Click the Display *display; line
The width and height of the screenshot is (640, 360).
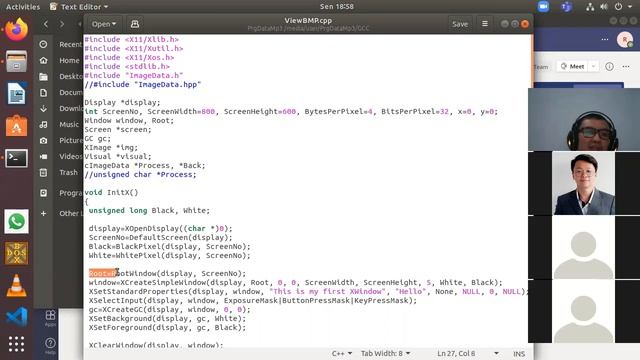click(122, 102)
